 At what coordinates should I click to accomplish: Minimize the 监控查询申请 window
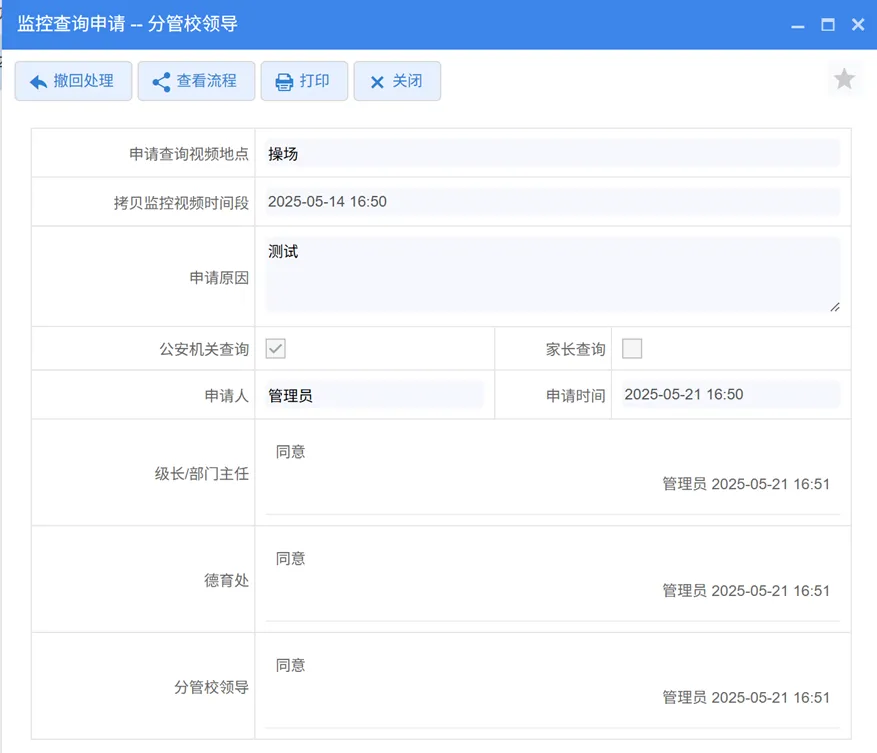point(798,25)
